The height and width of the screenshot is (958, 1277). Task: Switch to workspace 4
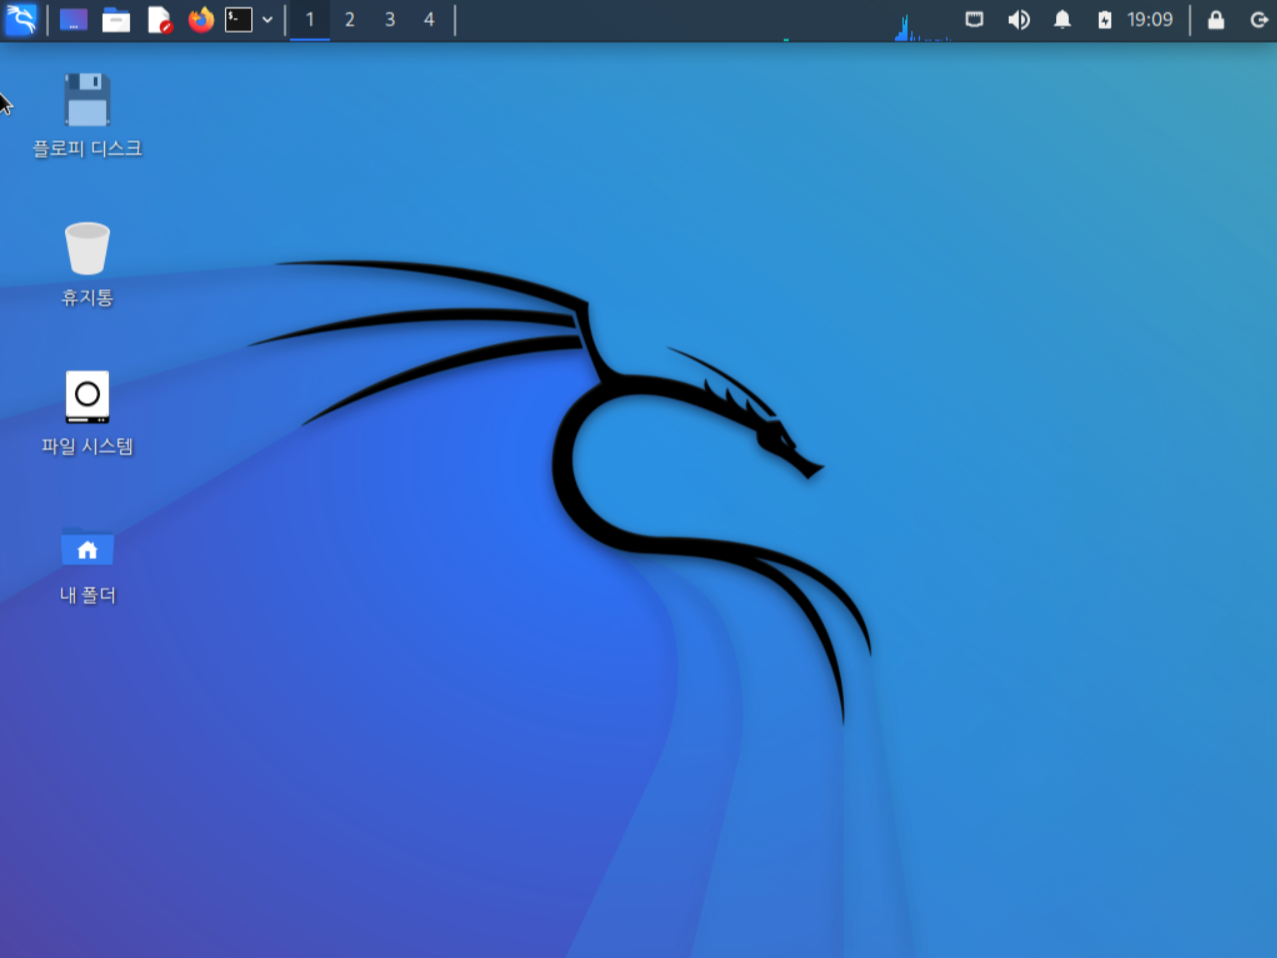coord(429,19)
